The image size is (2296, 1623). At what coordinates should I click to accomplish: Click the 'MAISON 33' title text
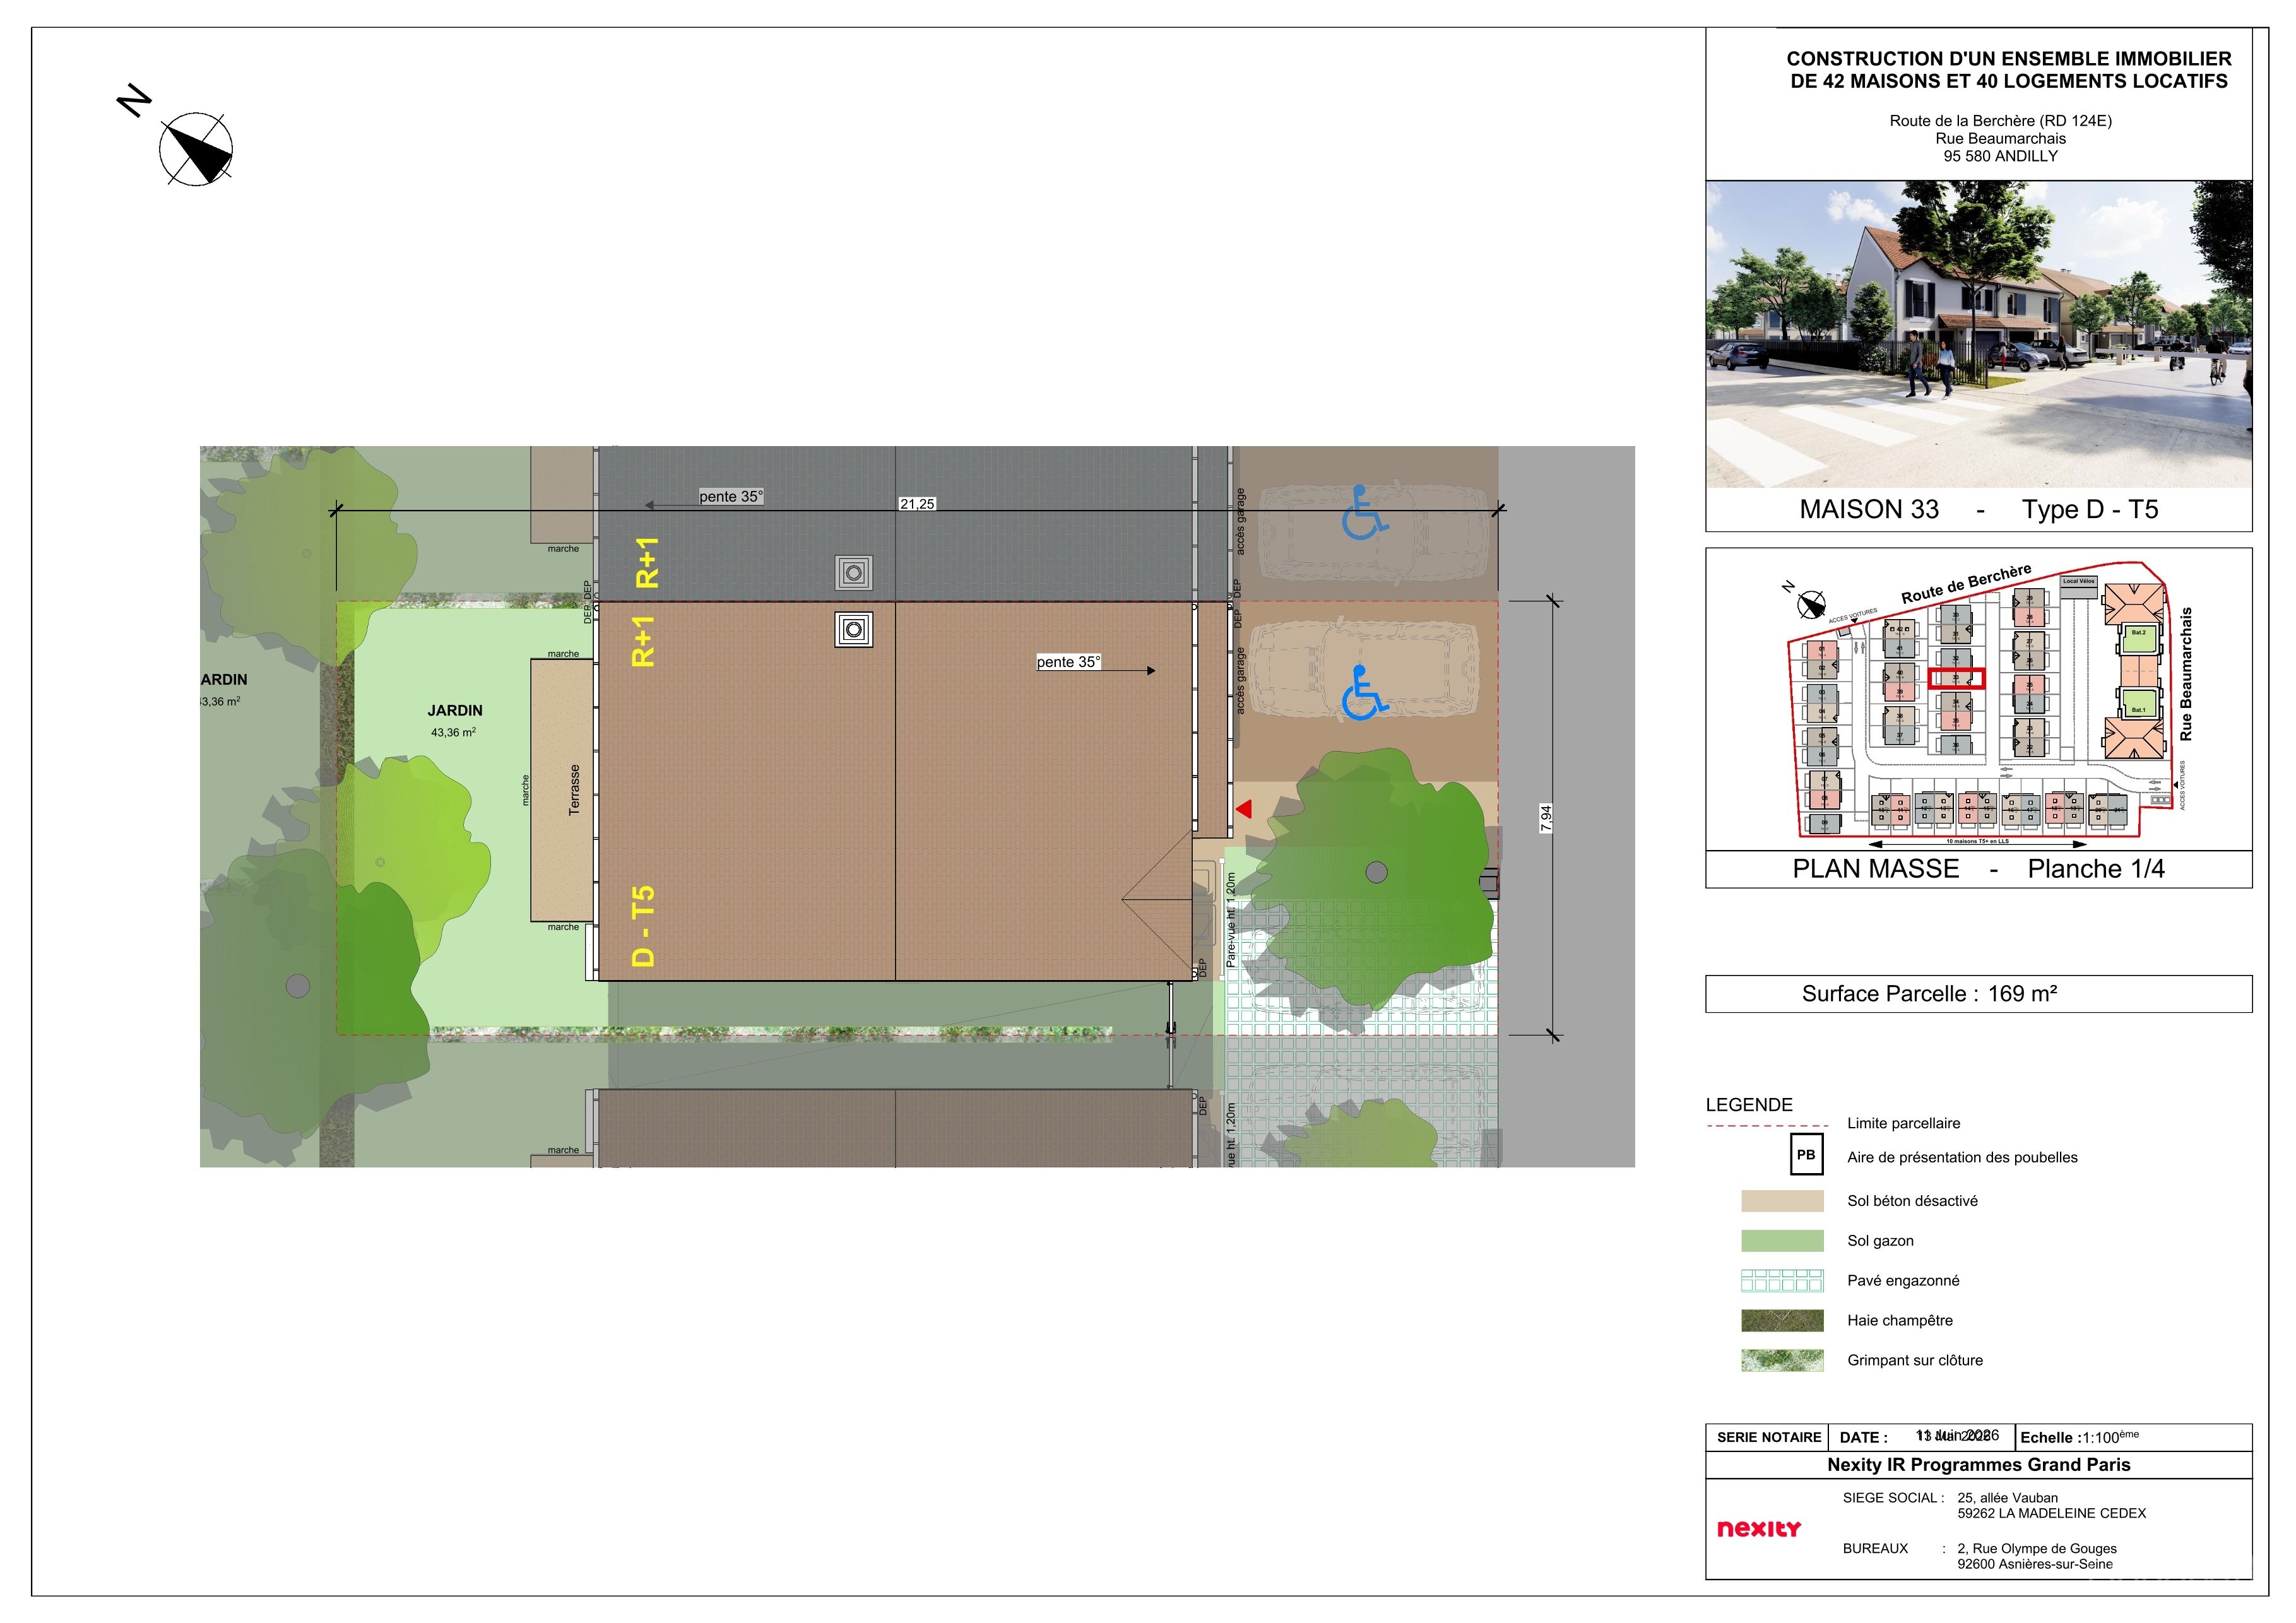1869,510
